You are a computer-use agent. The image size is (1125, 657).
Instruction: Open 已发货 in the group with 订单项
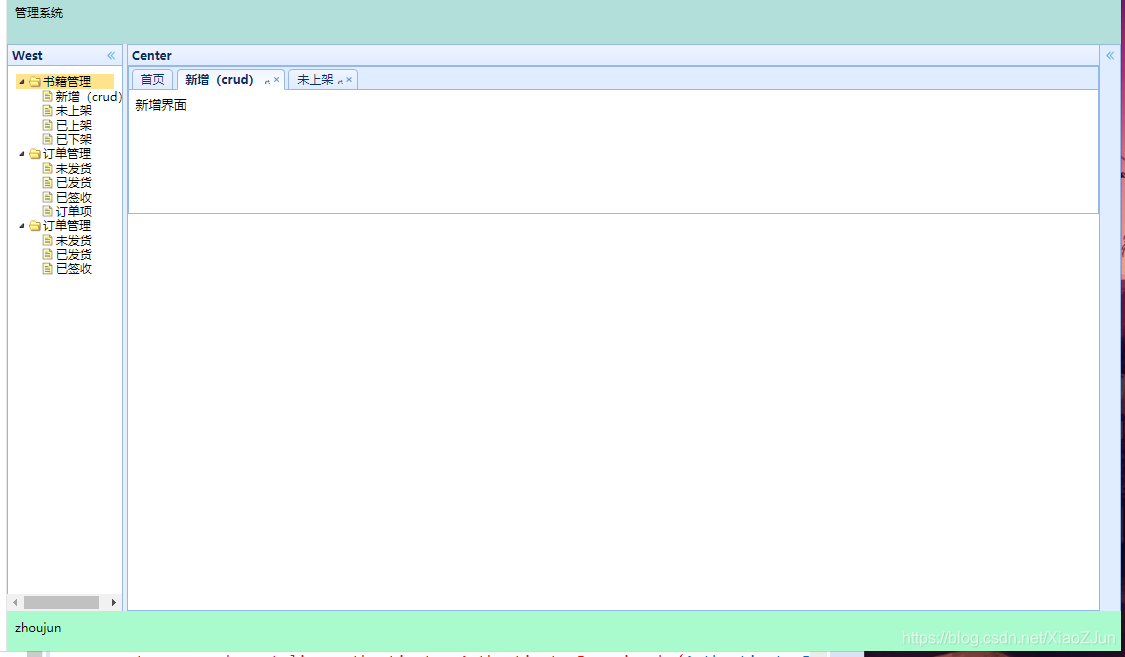74,182
